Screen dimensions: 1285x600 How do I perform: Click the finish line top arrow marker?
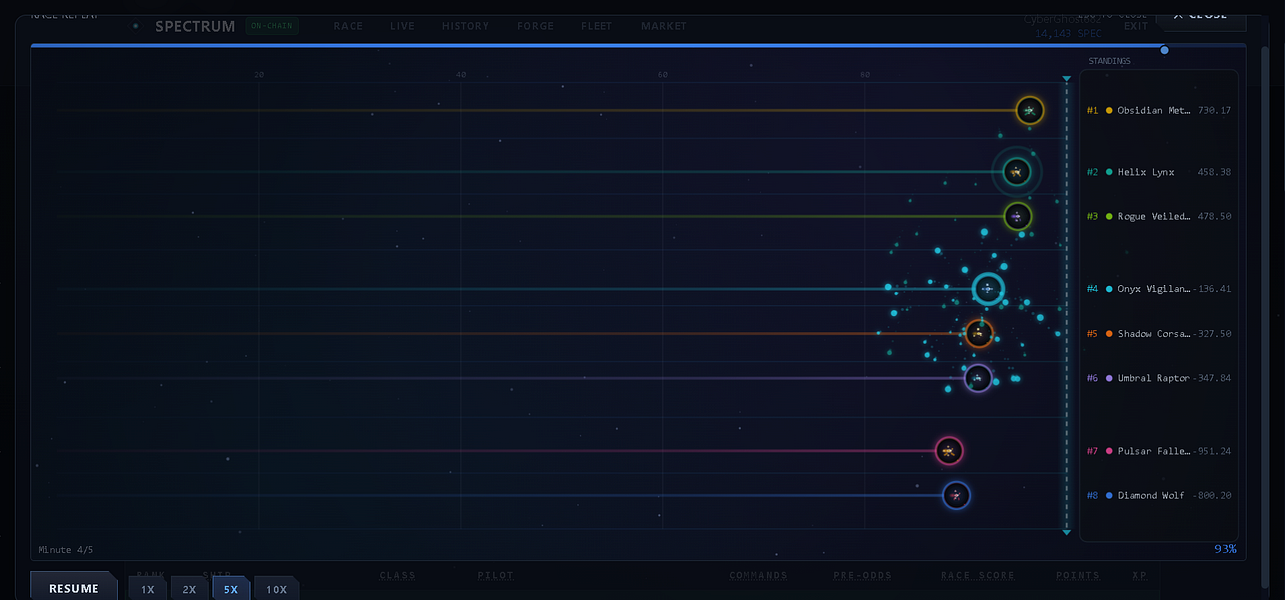pyautogui.click(x=1067, y=79)
